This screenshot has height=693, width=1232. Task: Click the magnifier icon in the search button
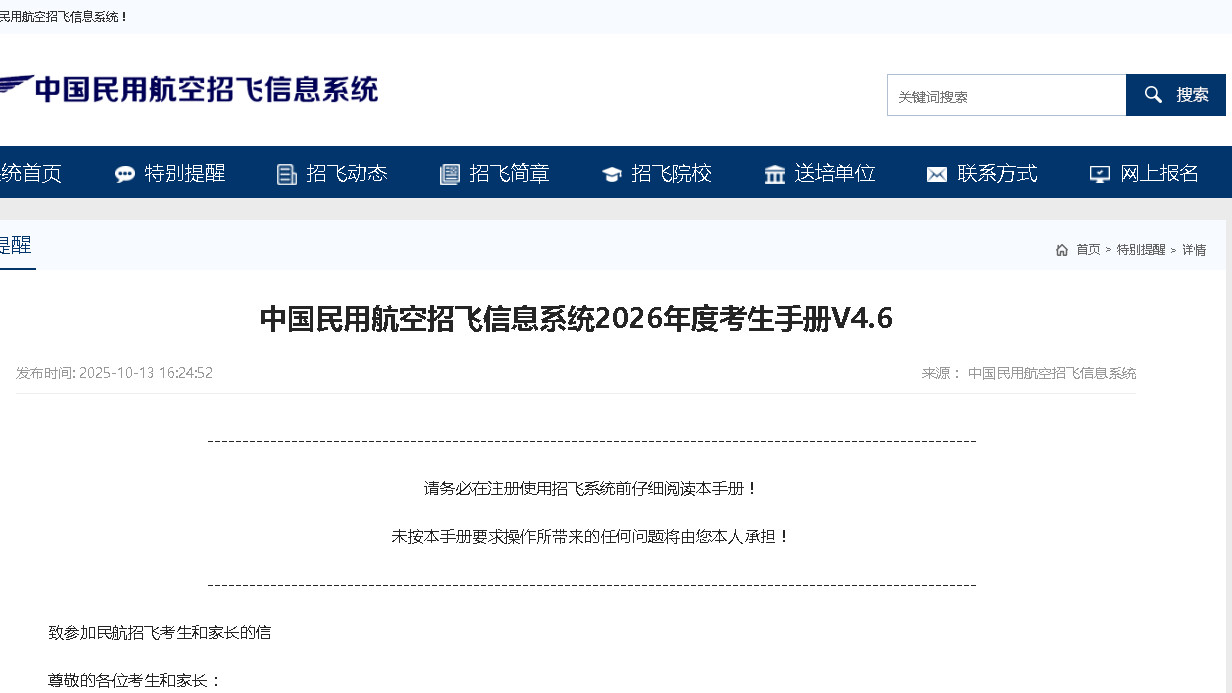point(1153,94)
